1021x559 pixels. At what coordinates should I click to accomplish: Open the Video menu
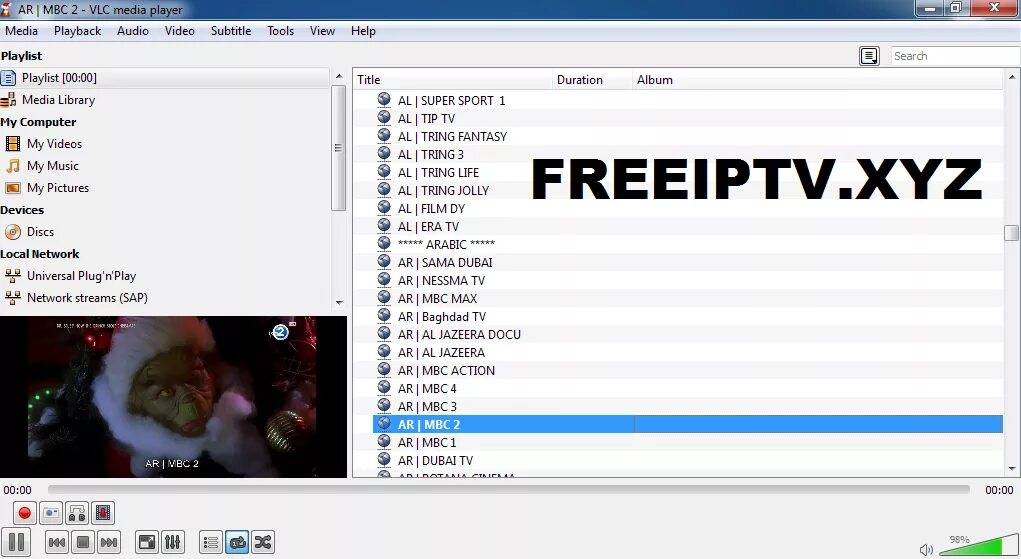click(x=180, y=31)
